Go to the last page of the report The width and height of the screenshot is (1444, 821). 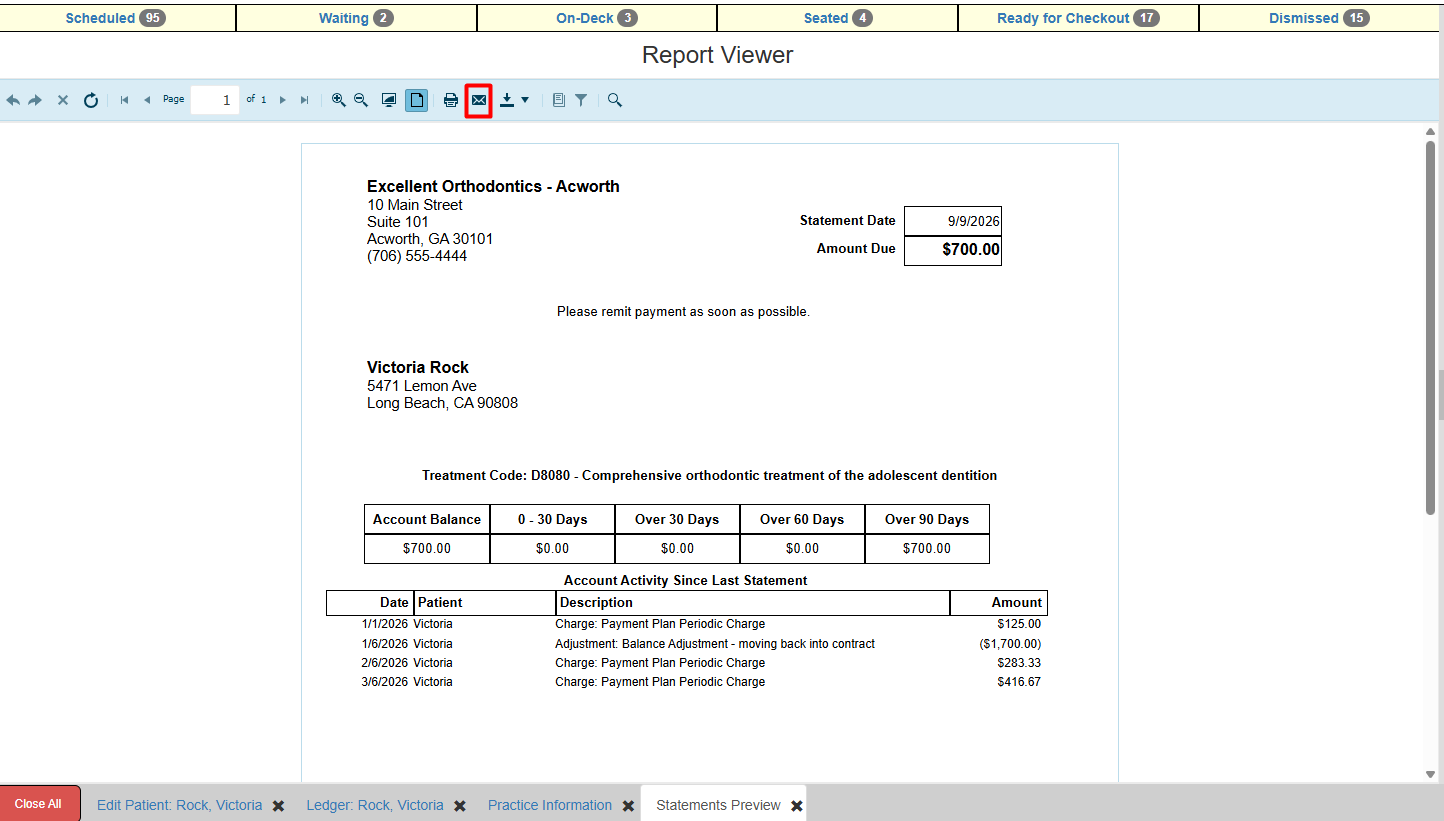305,100
